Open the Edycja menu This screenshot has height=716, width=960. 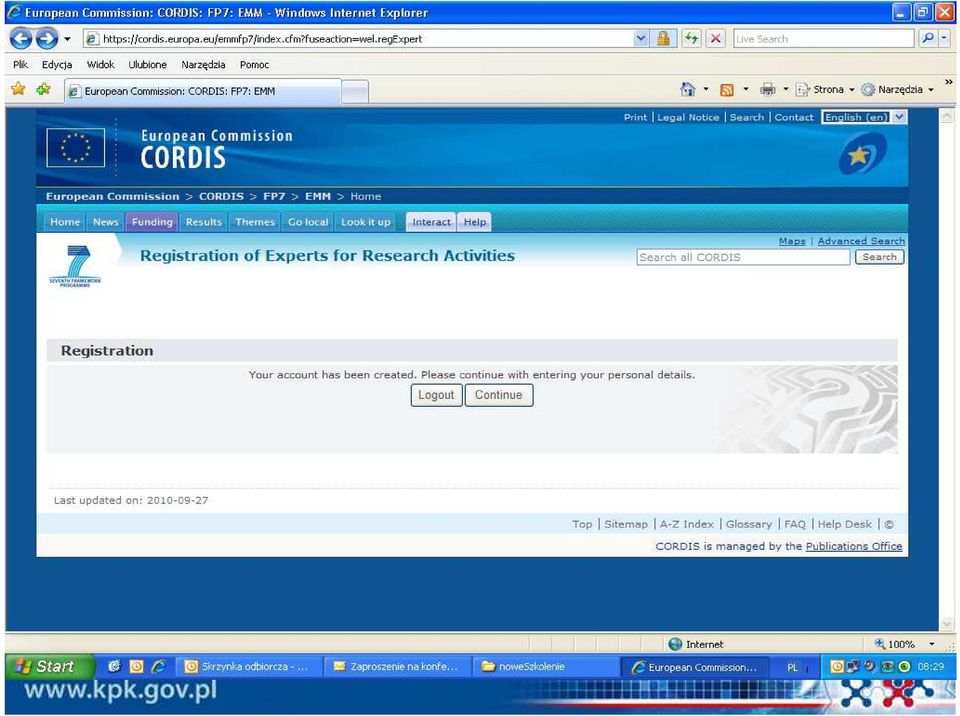[x=57, y=64]
